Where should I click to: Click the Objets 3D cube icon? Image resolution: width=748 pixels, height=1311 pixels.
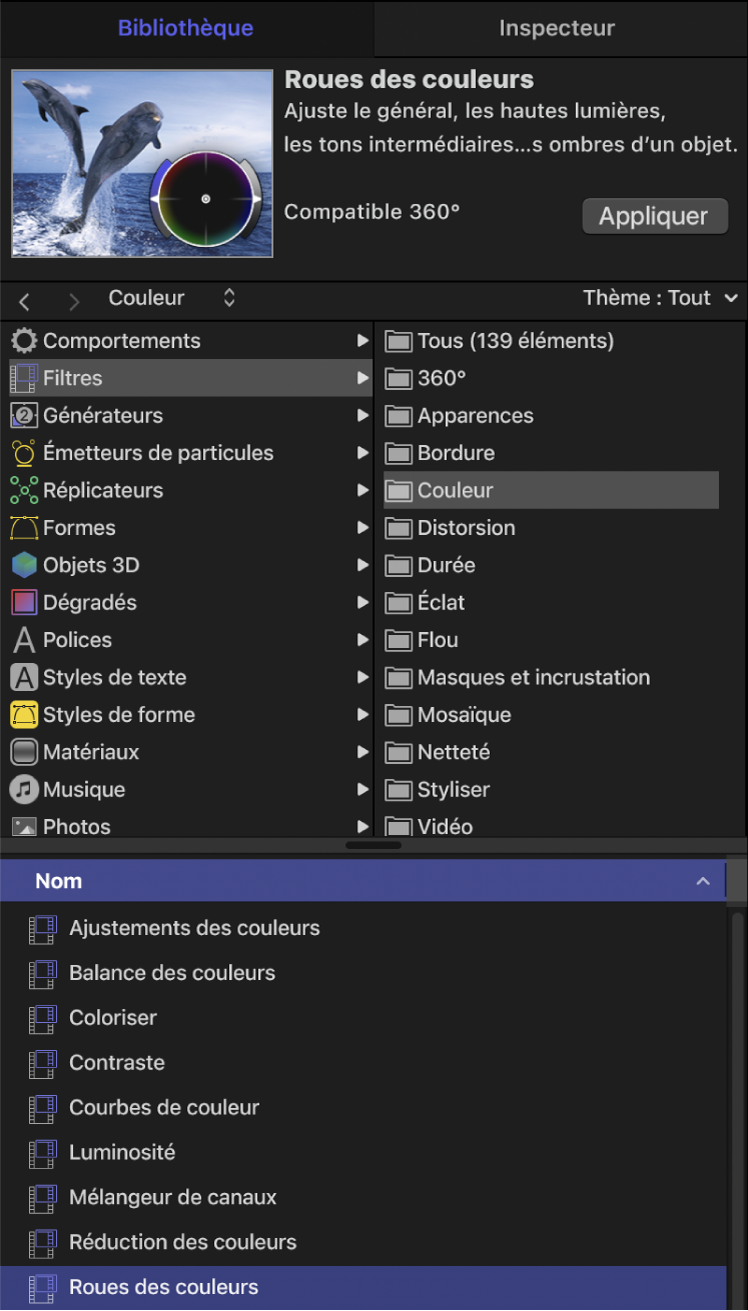point(24,565)
